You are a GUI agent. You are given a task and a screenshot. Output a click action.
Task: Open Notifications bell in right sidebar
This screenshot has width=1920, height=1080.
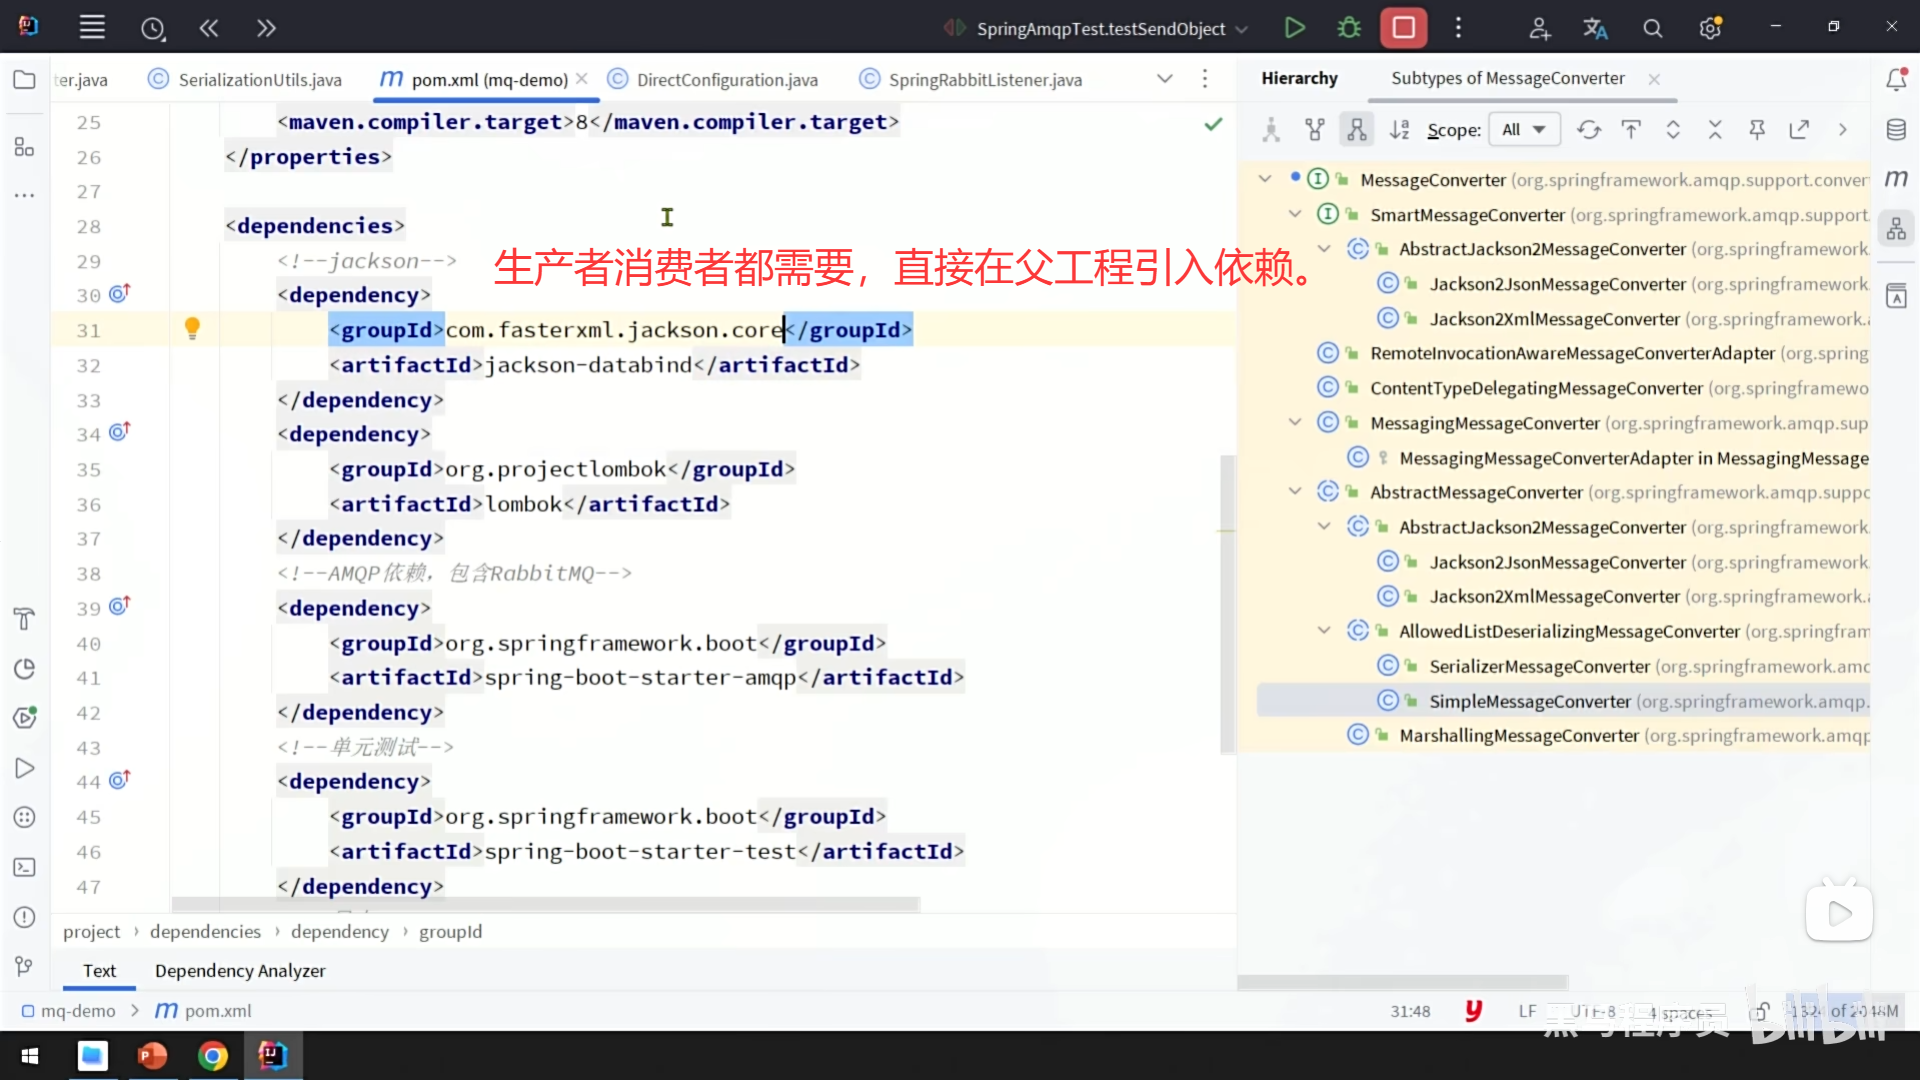pos(1896,79)
